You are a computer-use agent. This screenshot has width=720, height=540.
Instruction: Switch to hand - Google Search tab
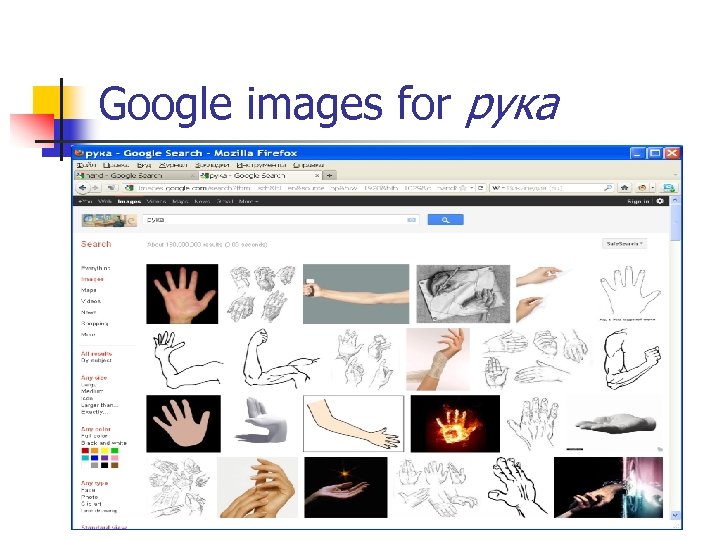click(x=136, y=175)
